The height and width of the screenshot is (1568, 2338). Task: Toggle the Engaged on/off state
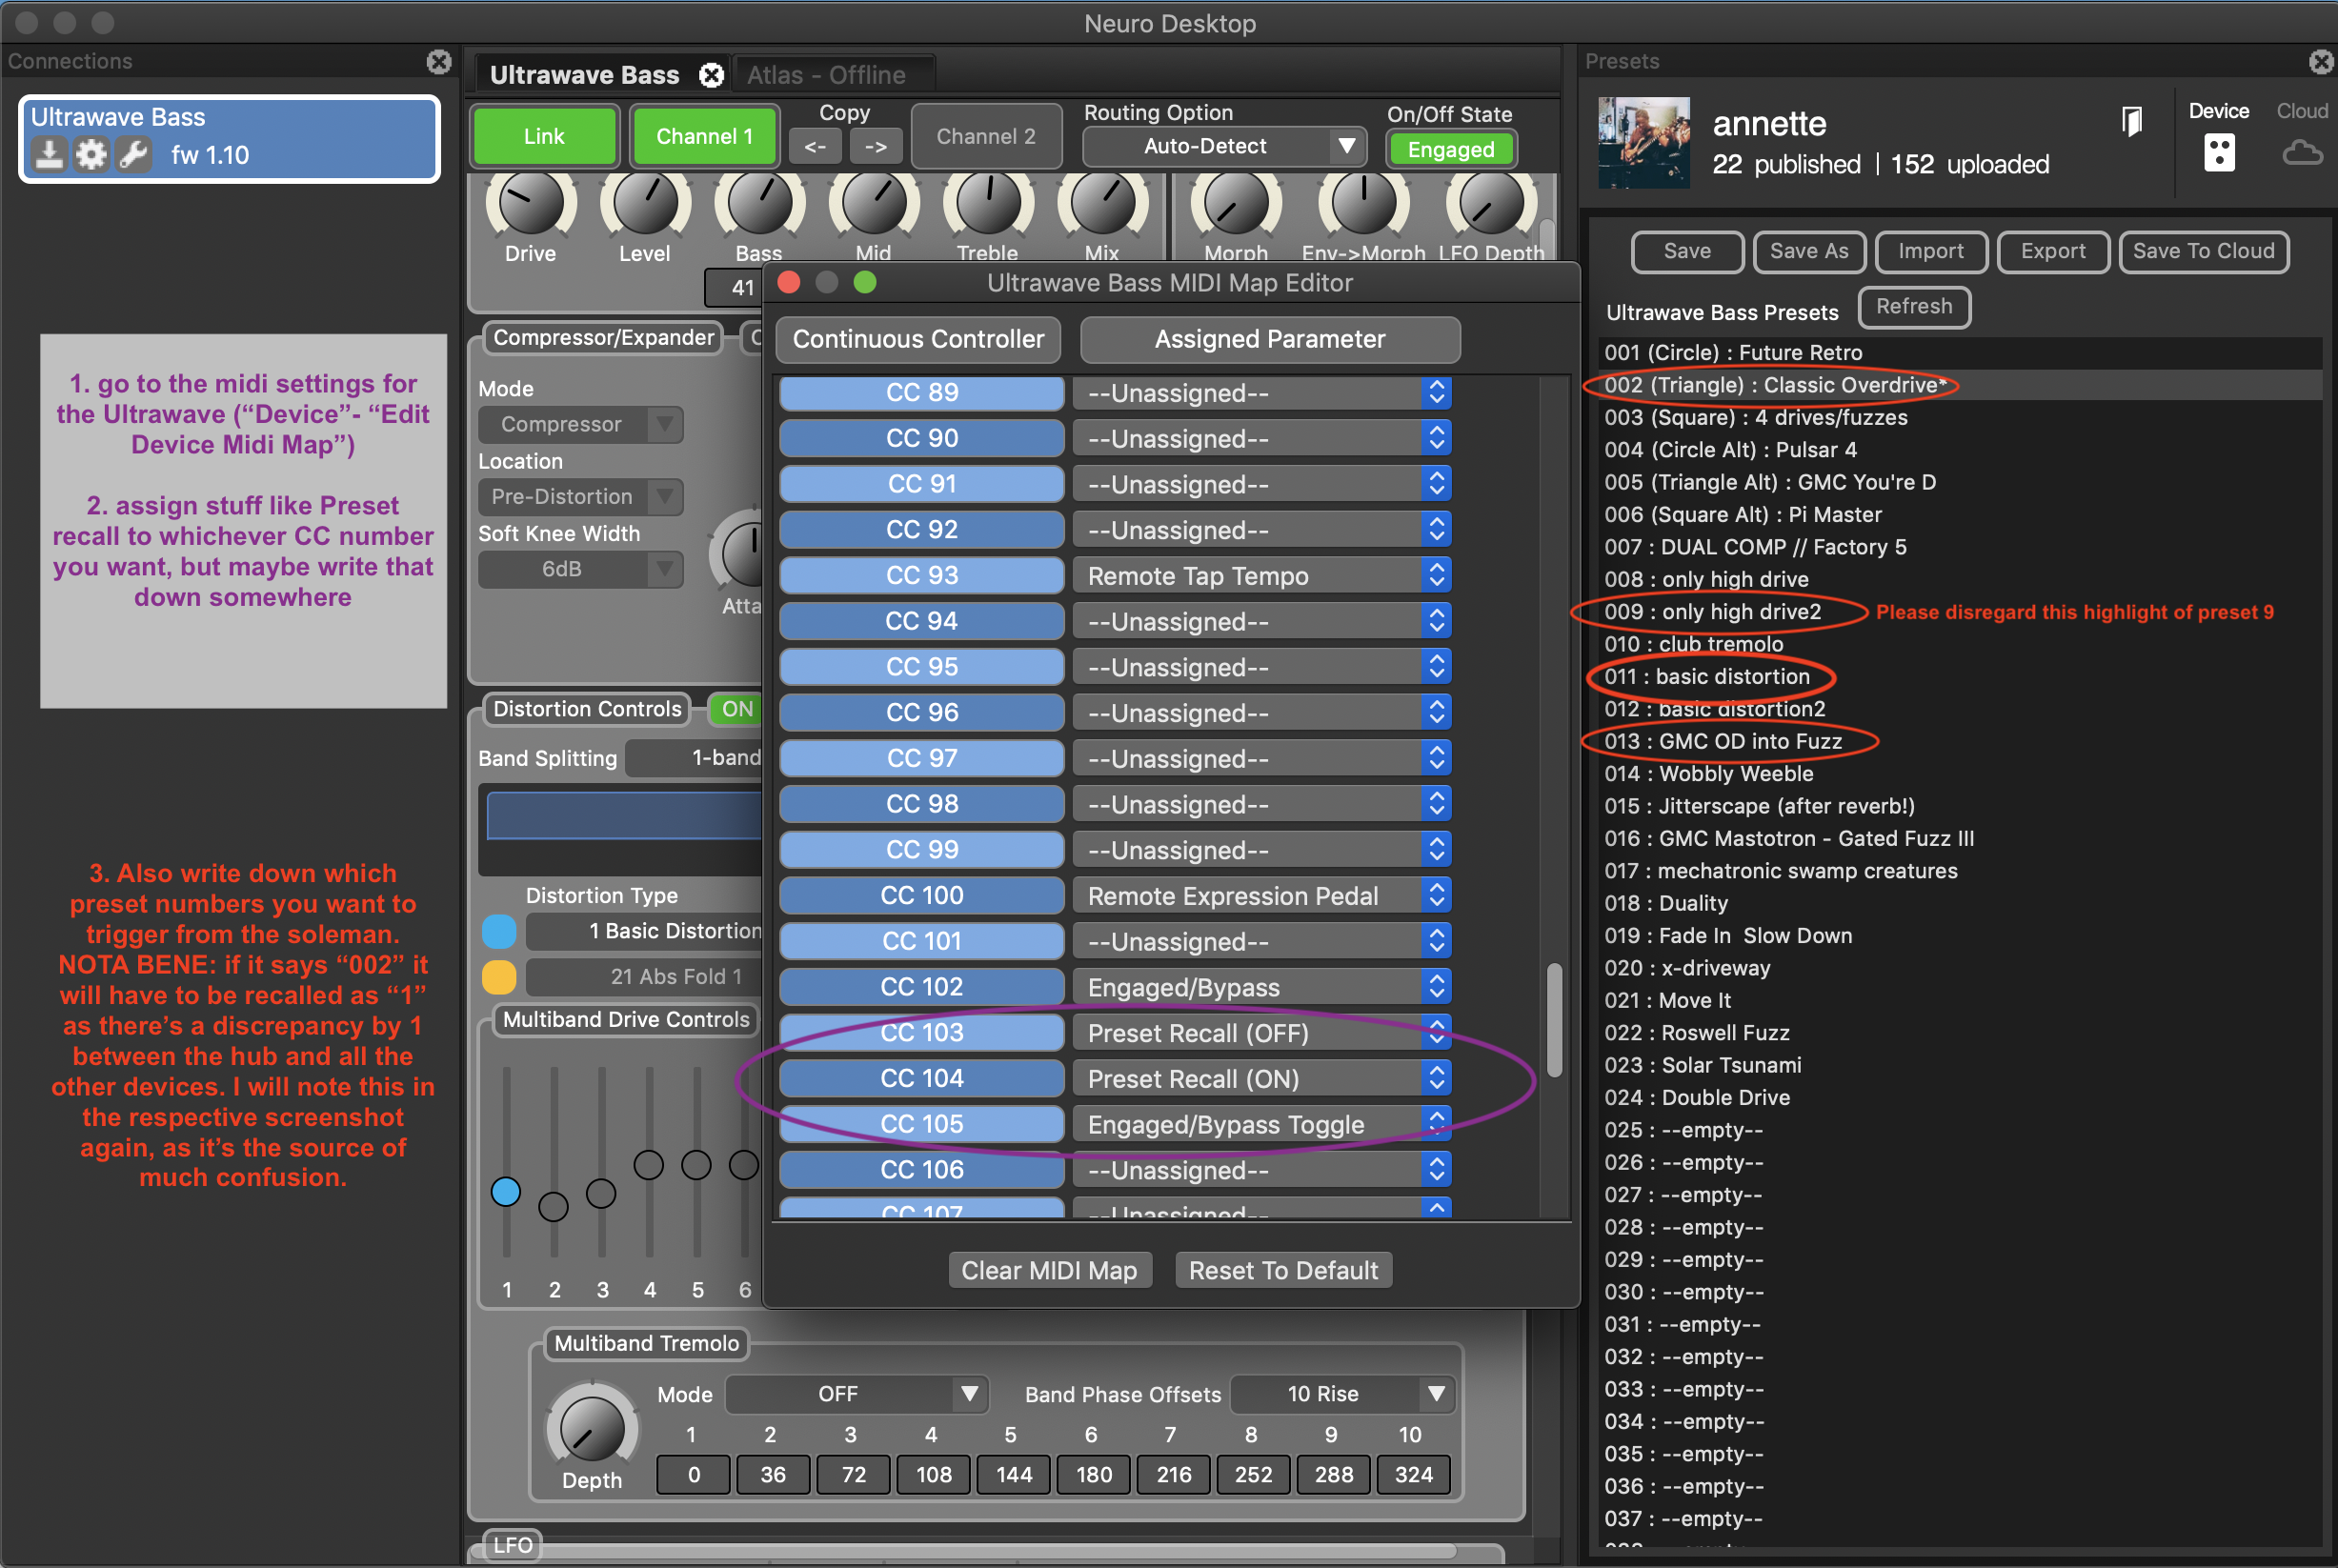(x=1450, y=149)
